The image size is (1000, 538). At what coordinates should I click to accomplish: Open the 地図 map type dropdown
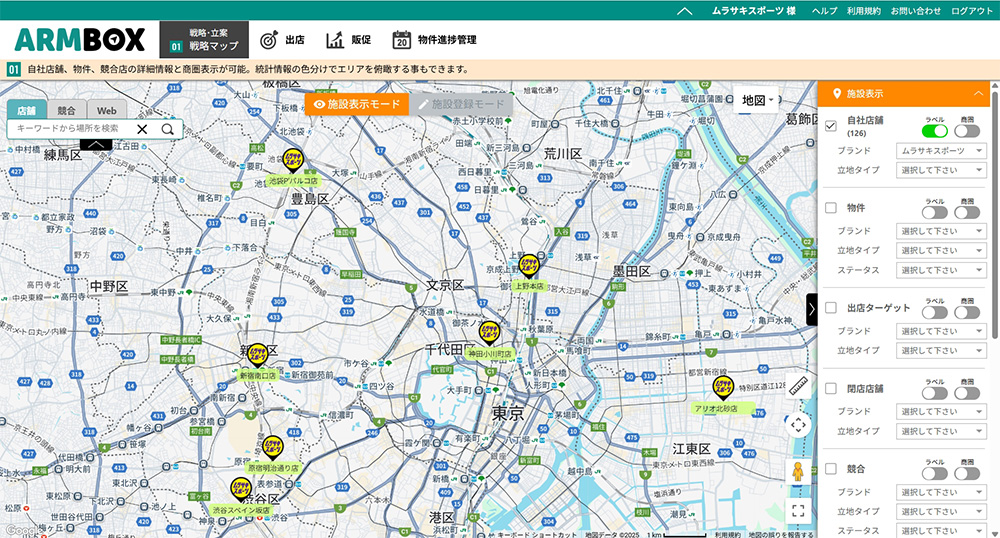point(758,100)
